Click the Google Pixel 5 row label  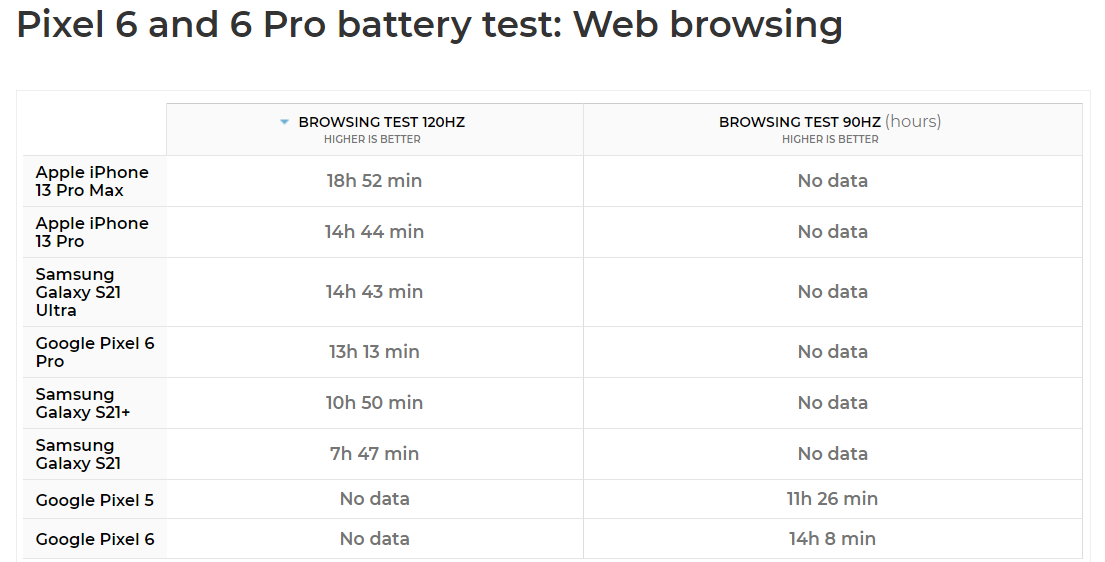(95, 500)
